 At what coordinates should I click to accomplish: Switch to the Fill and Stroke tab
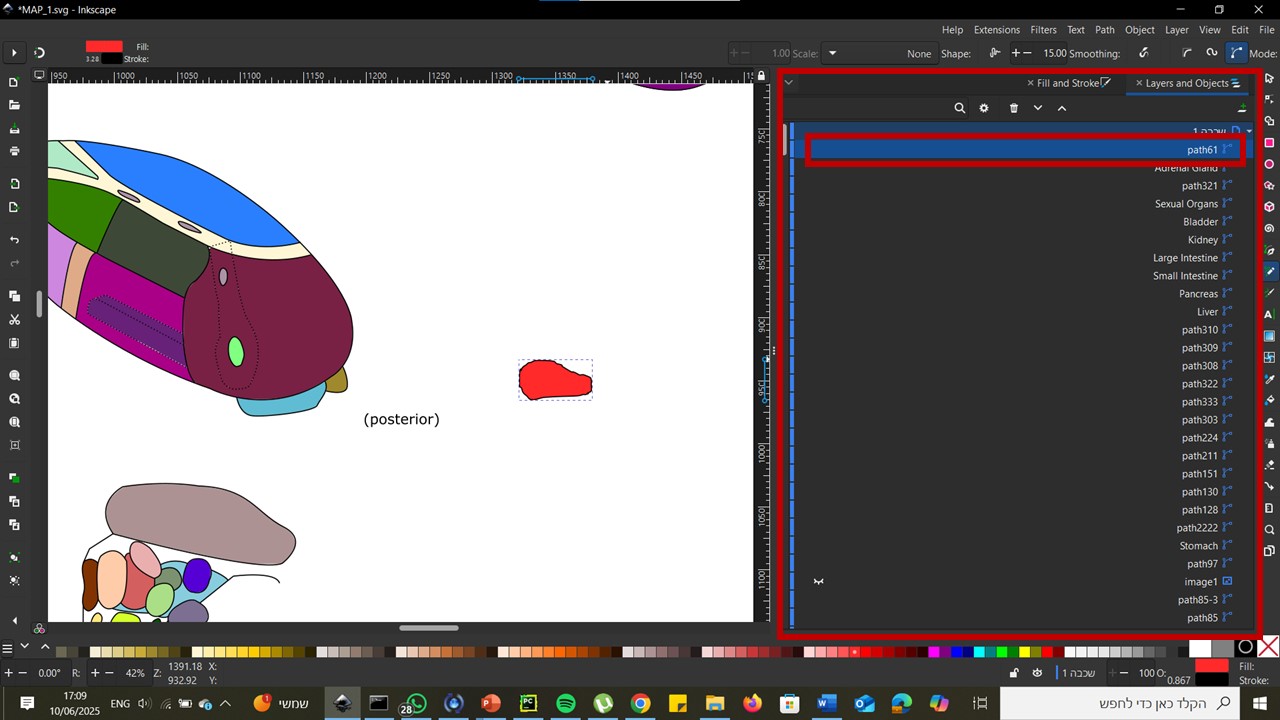(1068, 83)
